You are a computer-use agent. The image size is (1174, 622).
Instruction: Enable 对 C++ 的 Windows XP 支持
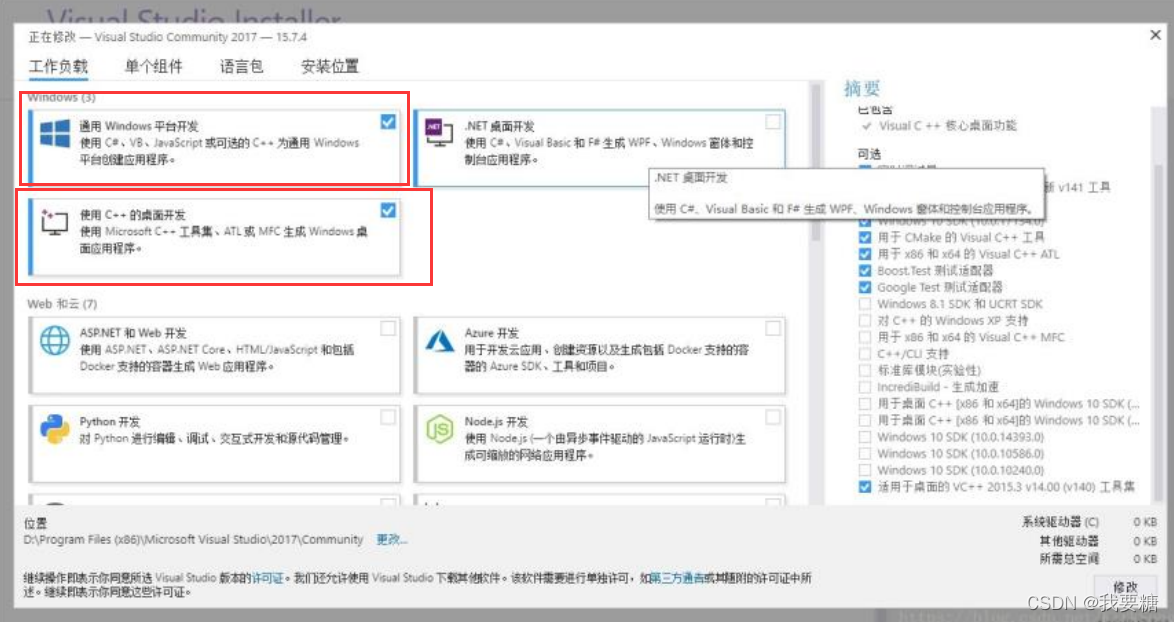tap(865, 320)
